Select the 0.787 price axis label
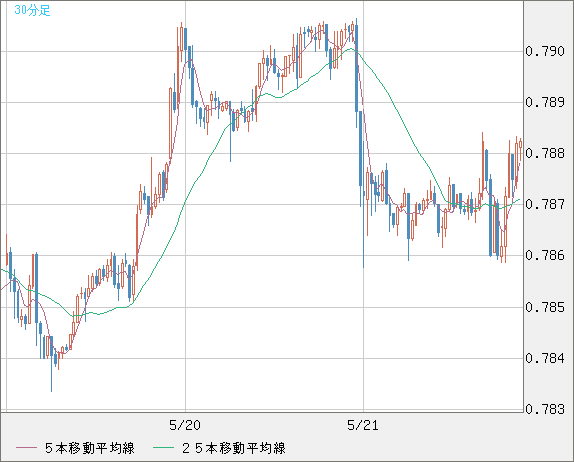Screen dimensions: 574x462 point(545,204)
